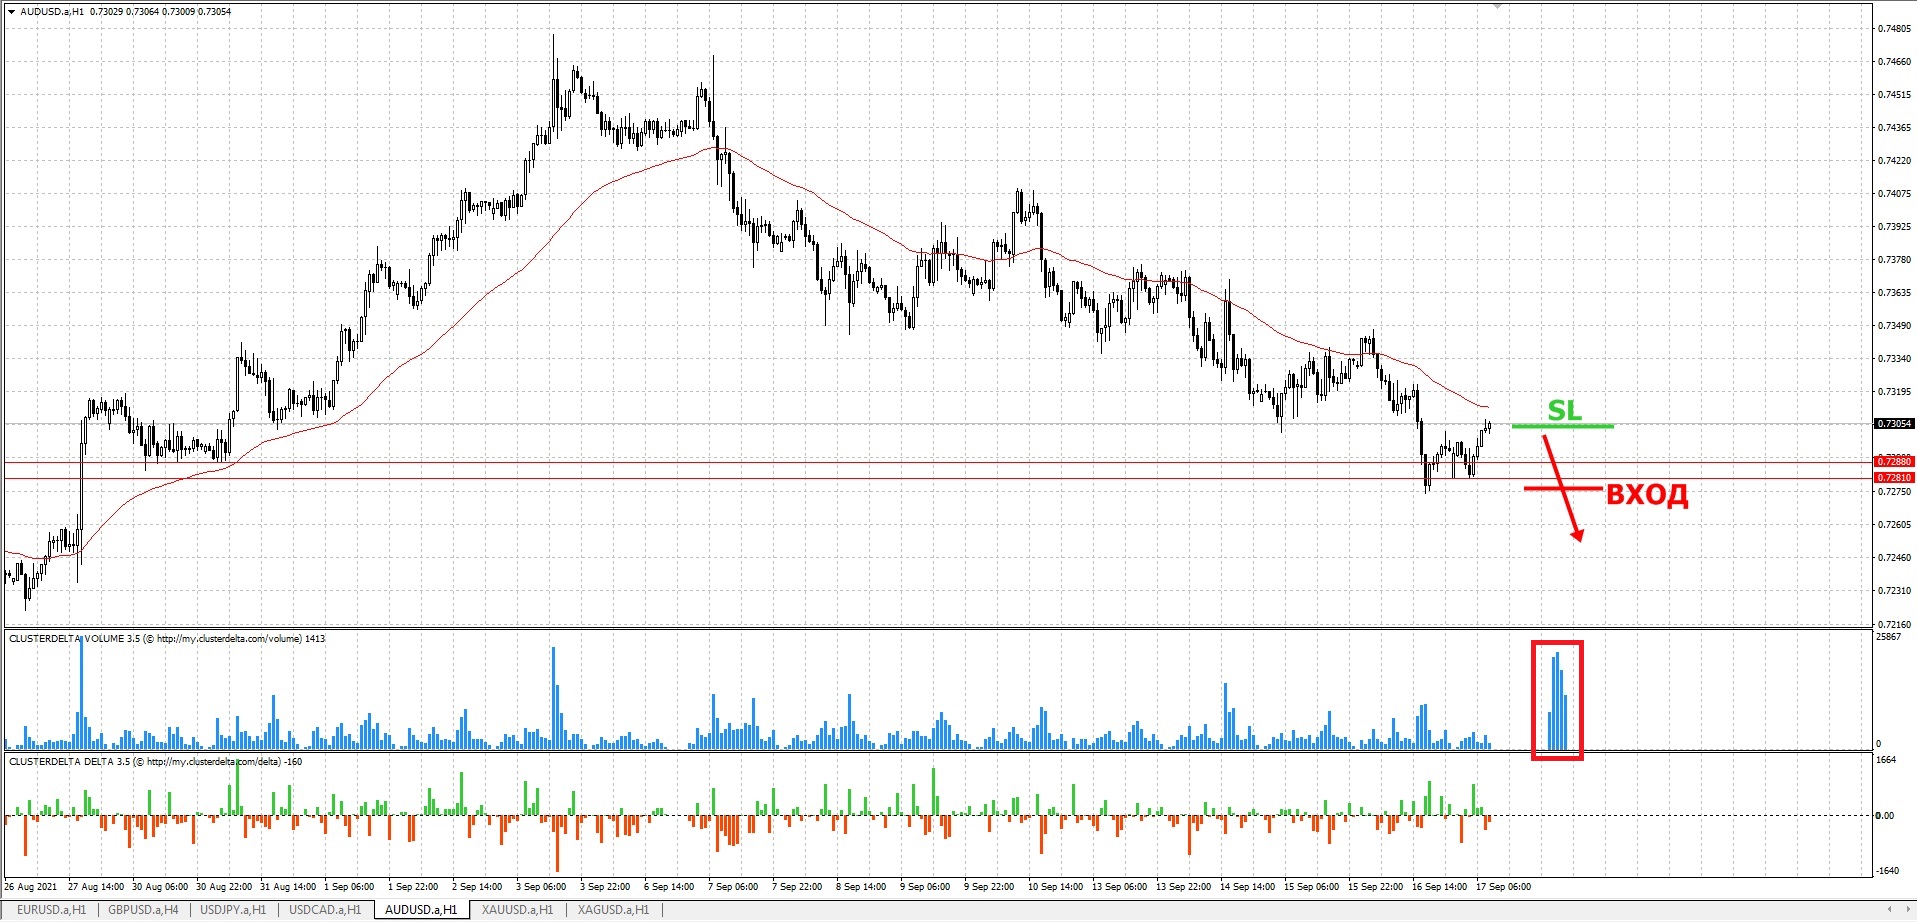
Task: Click the 0.72160 value on the price scale
Action: click(x=1894, y=624)
